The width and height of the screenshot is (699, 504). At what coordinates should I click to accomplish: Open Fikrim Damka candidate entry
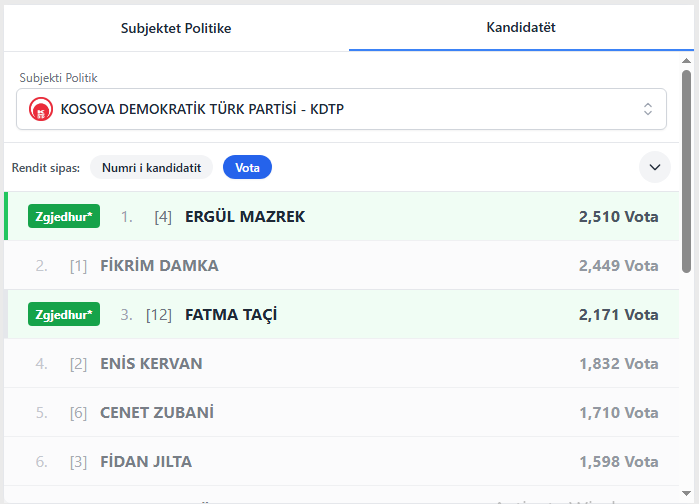[x=159, y=266]
